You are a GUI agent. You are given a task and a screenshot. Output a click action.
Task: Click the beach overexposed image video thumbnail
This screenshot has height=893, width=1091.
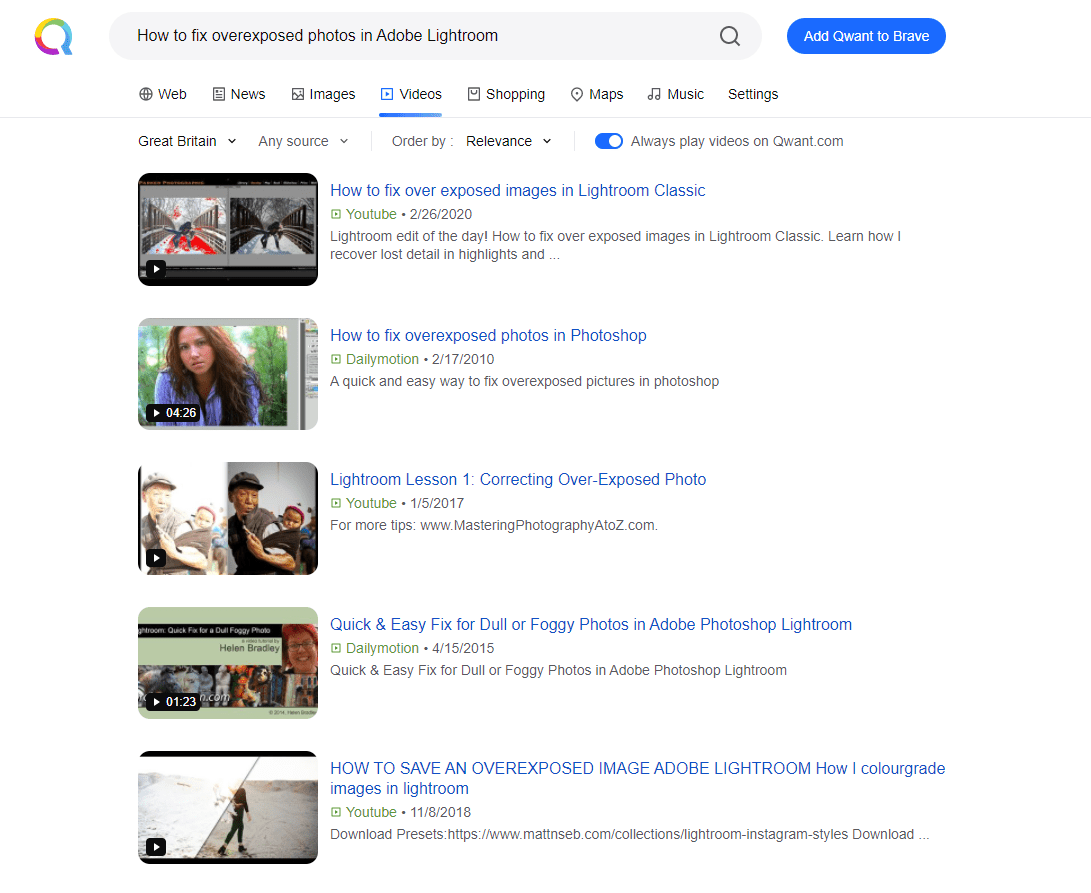point(228,807)
